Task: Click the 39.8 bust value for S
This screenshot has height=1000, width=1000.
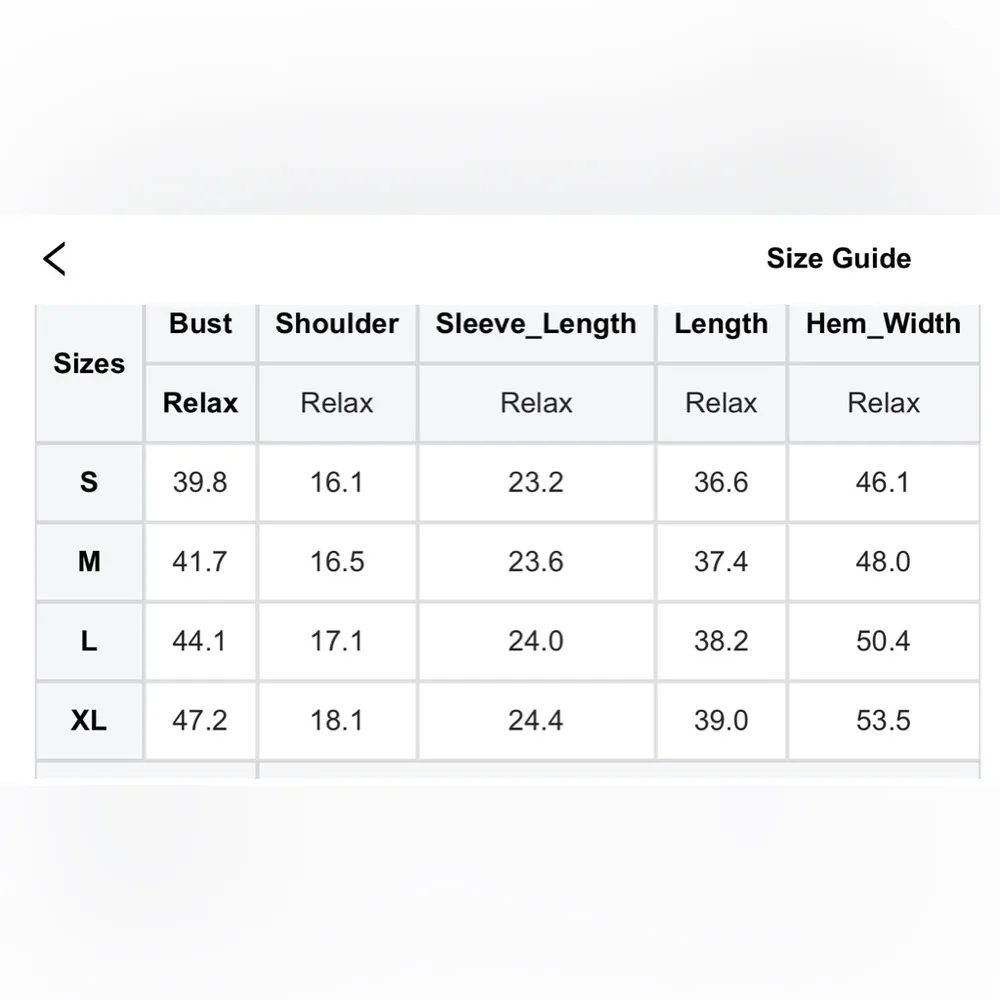Action: coord(200,482)
